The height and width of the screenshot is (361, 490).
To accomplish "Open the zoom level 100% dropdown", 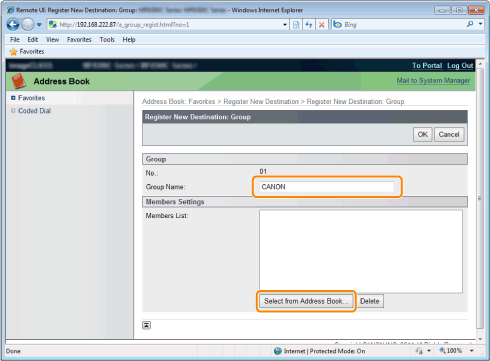I will [x=472, y=351].
